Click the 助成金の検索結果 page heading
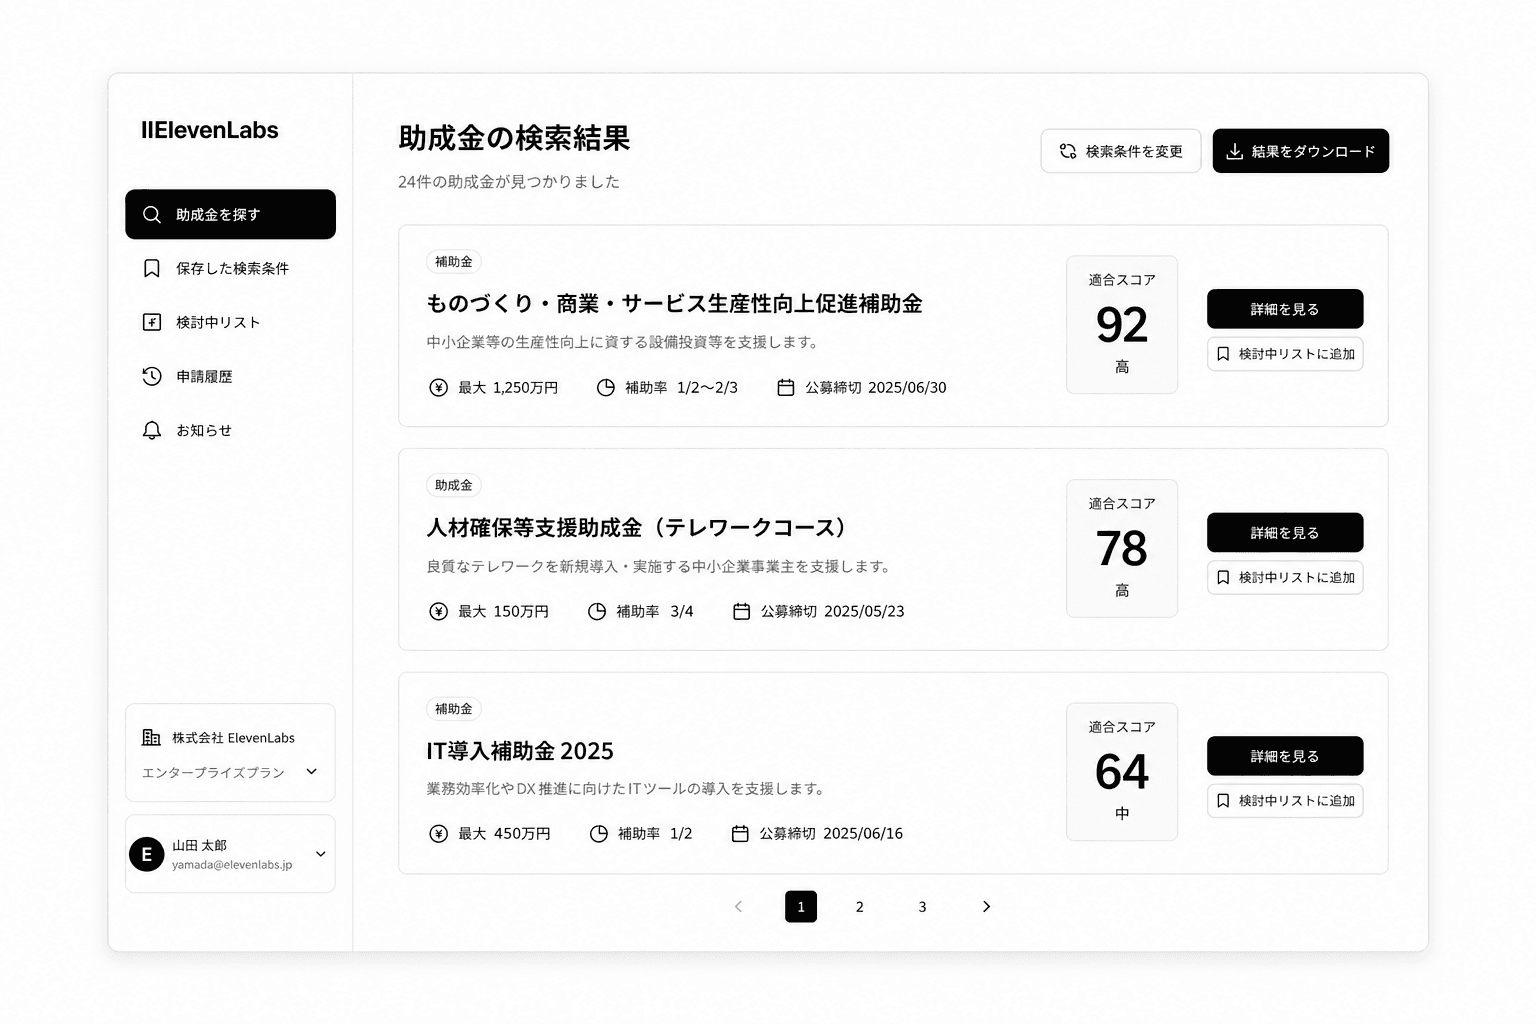This screenshot has width=1536, height=1024. point(514,138)
